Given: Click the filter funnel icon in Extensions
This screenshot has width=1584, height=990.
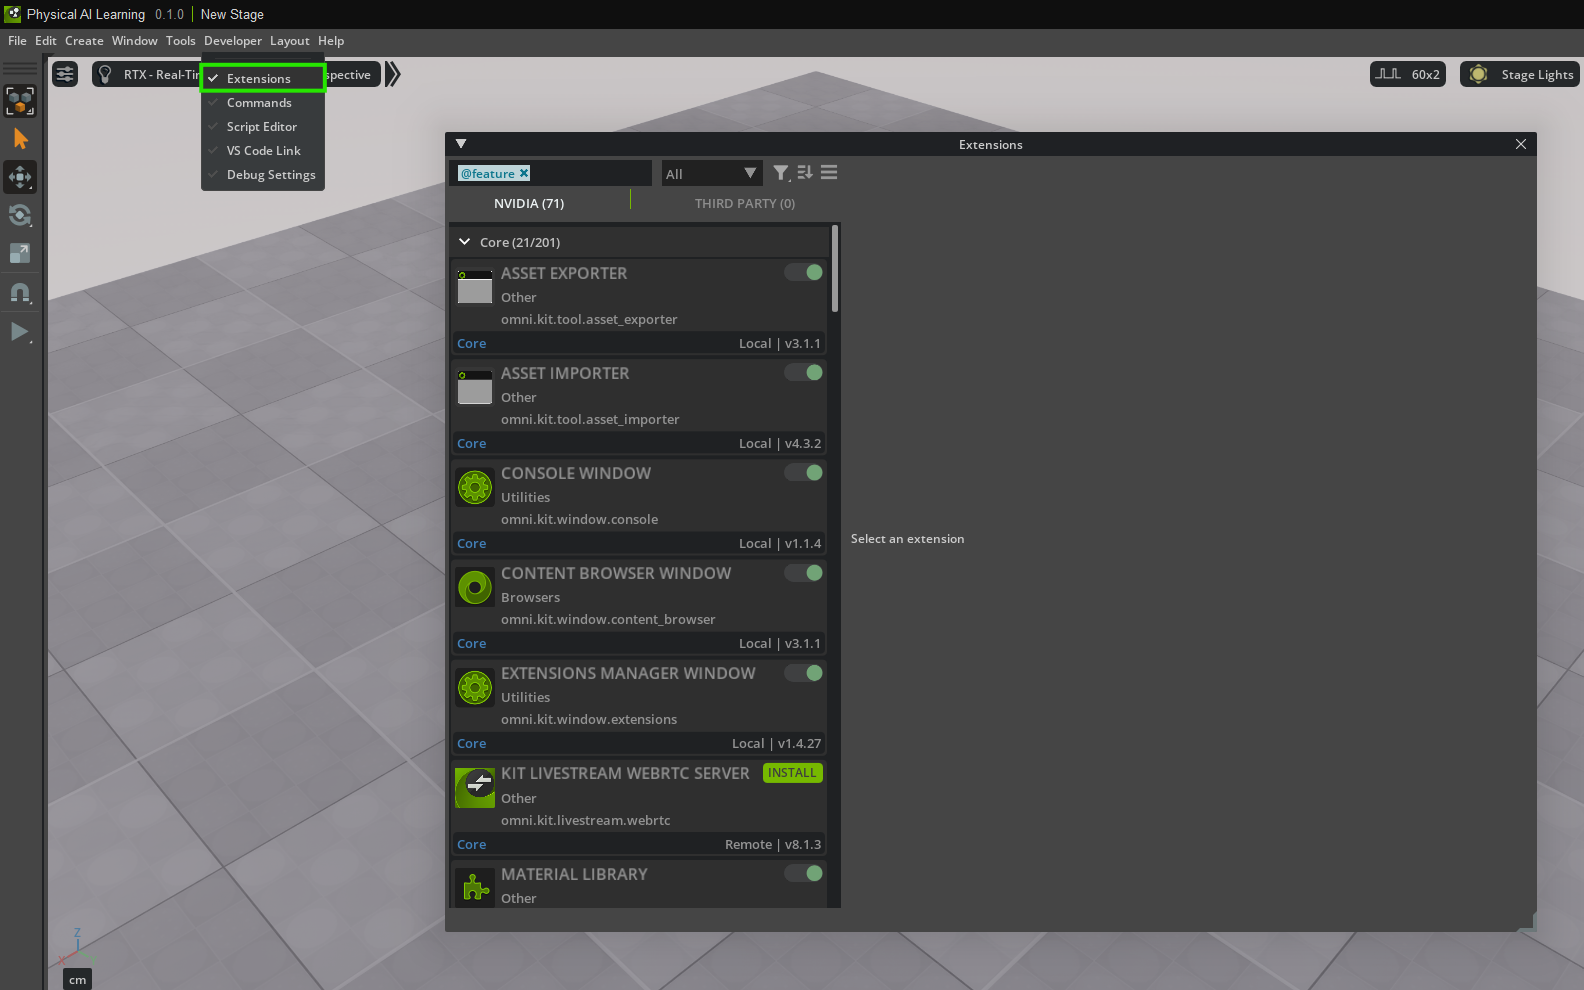Looking at the screenshot, I should 781,173.
